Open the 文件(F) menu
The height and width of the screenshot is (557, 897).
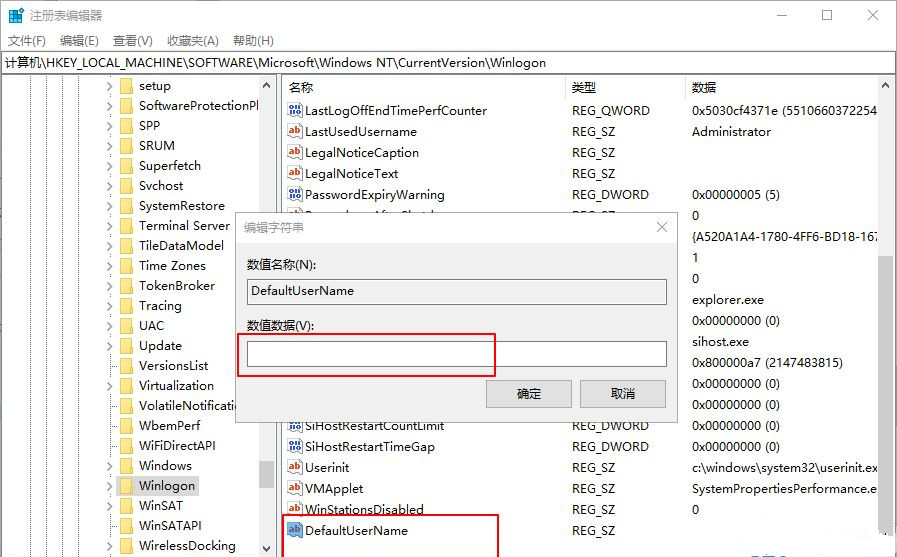coord(27,41)
